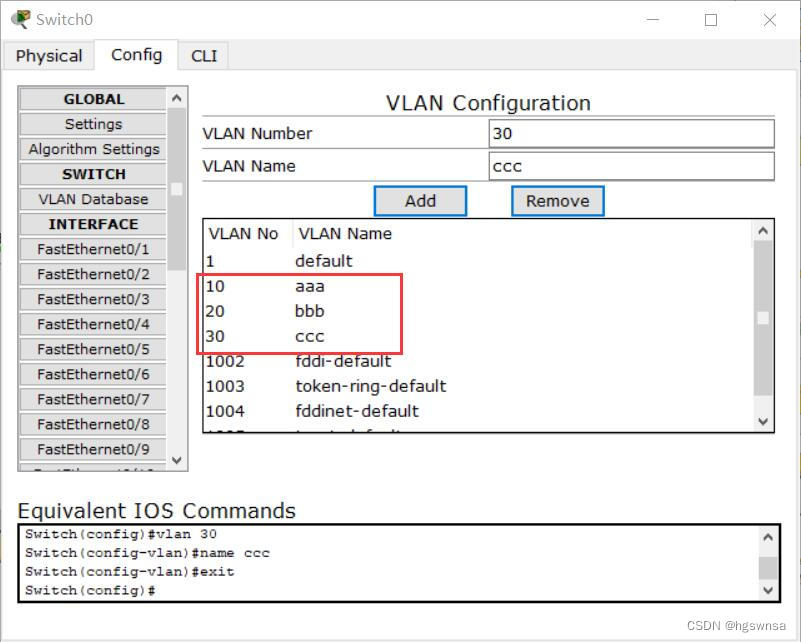Select VLAN 1004 fddinet-default row
The image size is (801, 642).
pyautogui.click(x=478, y=411)
